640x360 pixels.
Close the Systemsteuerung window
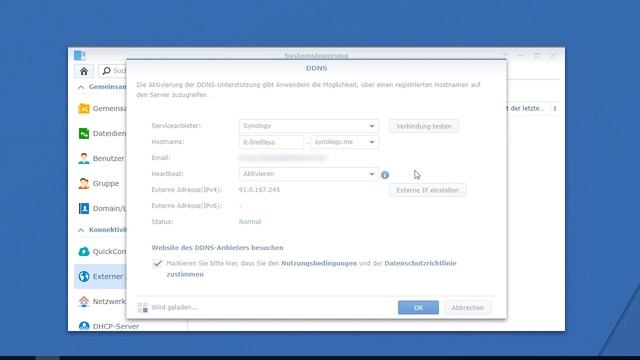(x=553, y=55)
